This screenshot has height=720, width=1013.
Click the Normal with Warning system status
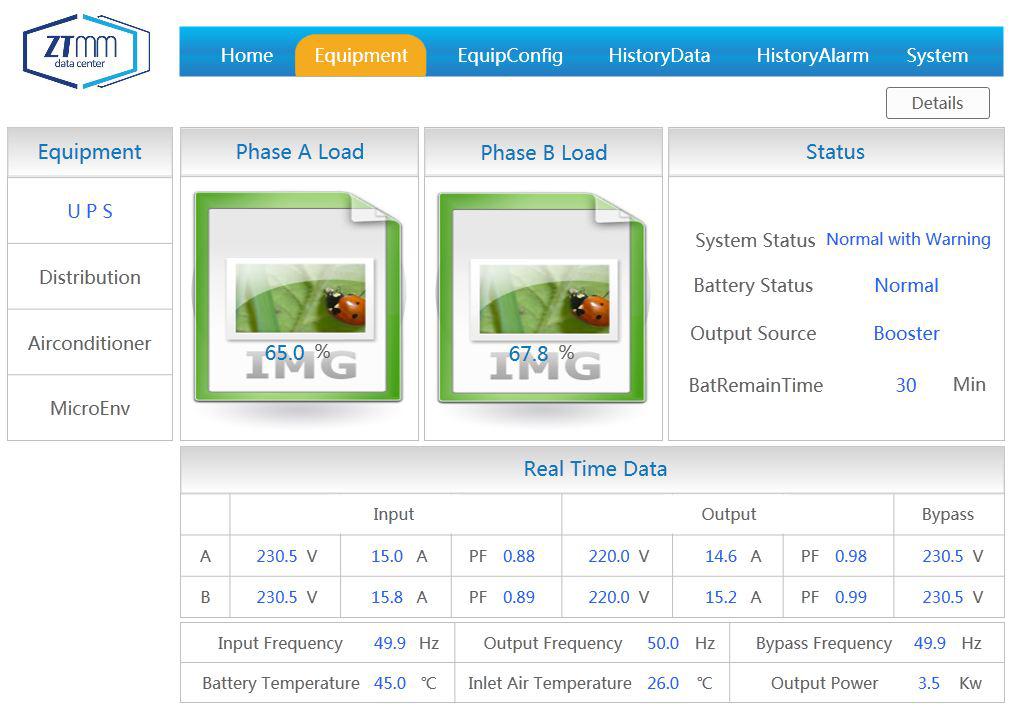coord(908,240)
